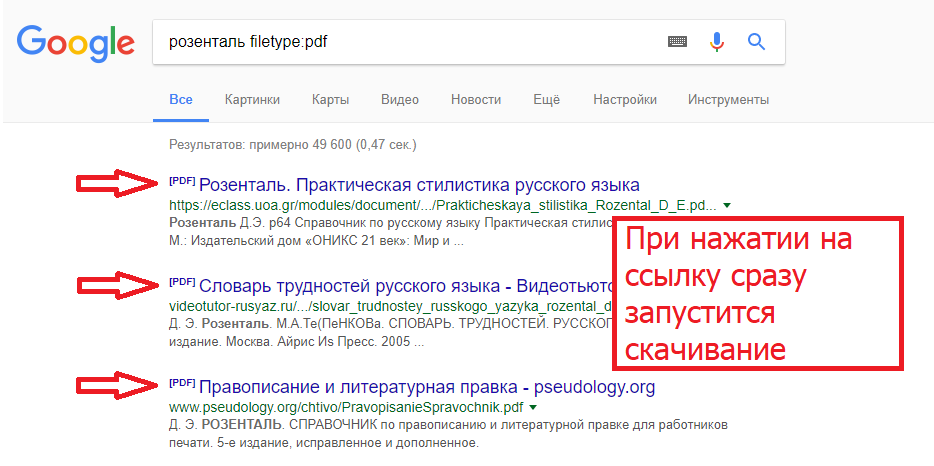
Task: Switch to the Карты tab
Action: (x=331, y=100)
